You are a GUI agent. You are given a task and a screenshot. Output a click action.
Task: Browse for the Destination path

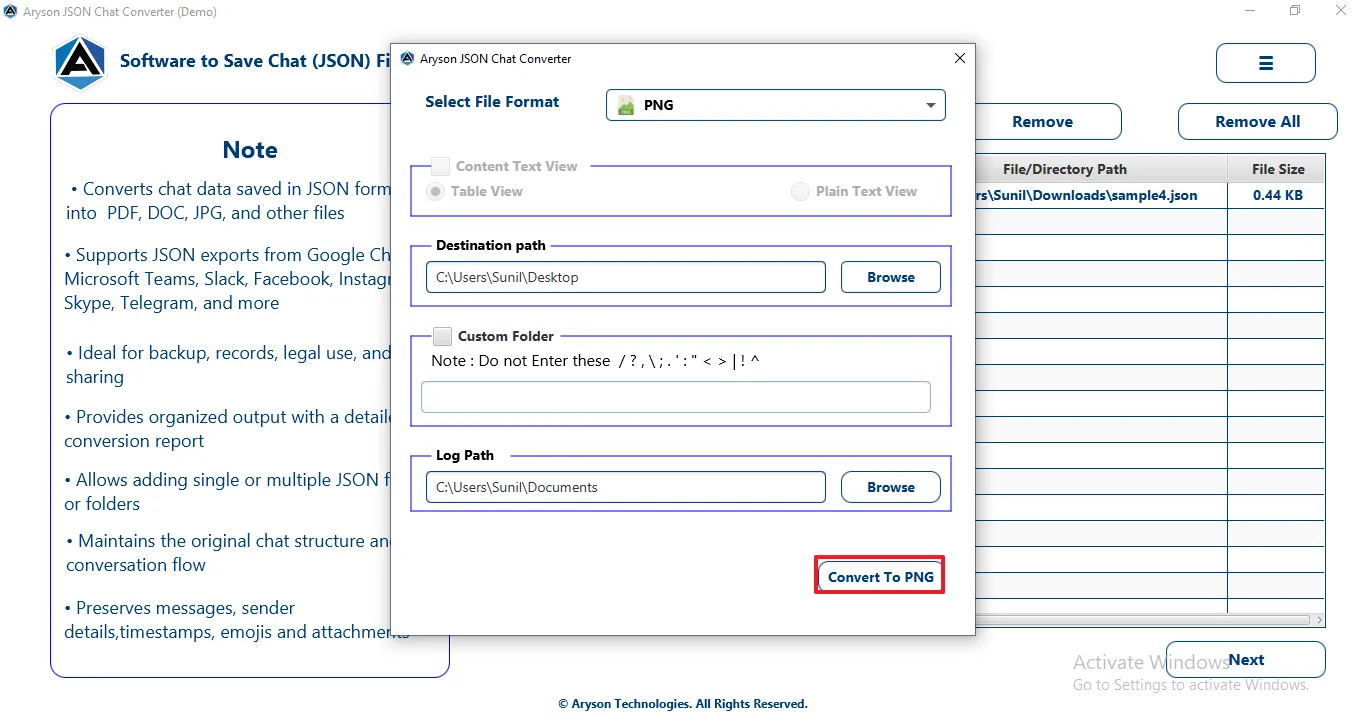pyautogui.click(x=891, y=277)
